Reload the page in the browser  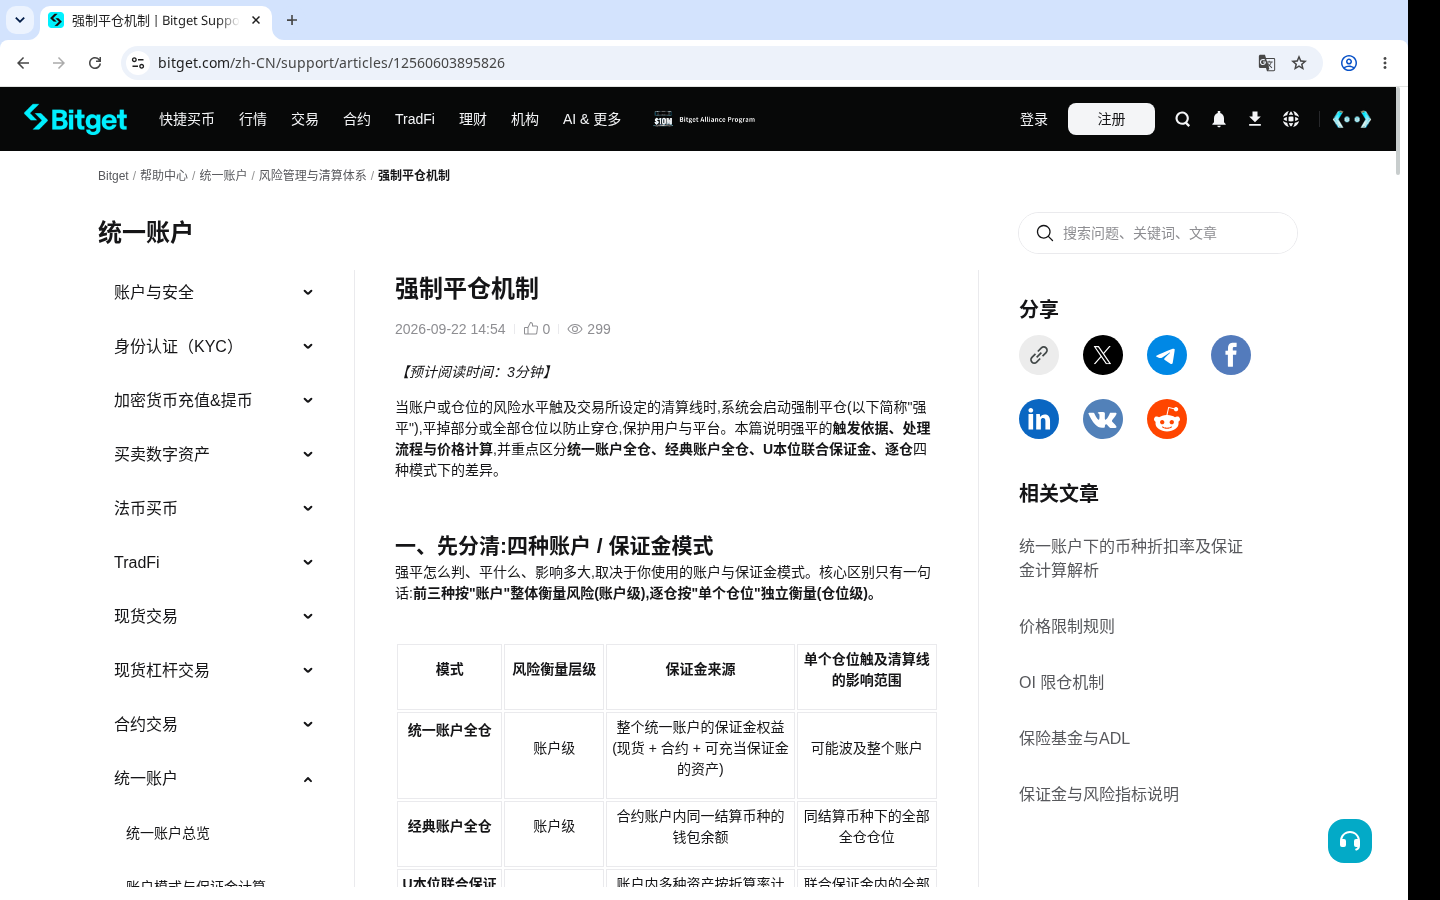pyautogui.click(x=95, y=63)
